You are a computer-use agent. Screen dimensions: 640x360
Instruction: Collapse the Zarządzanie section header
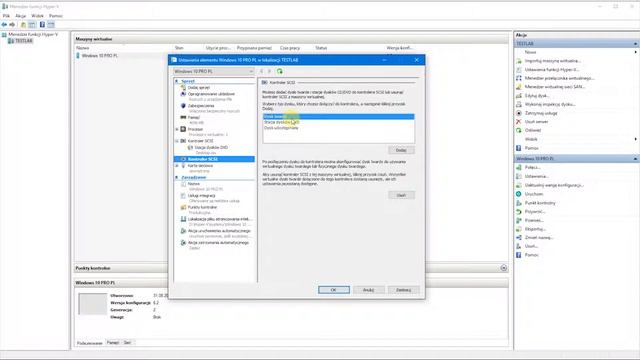(x=177, y=178)
